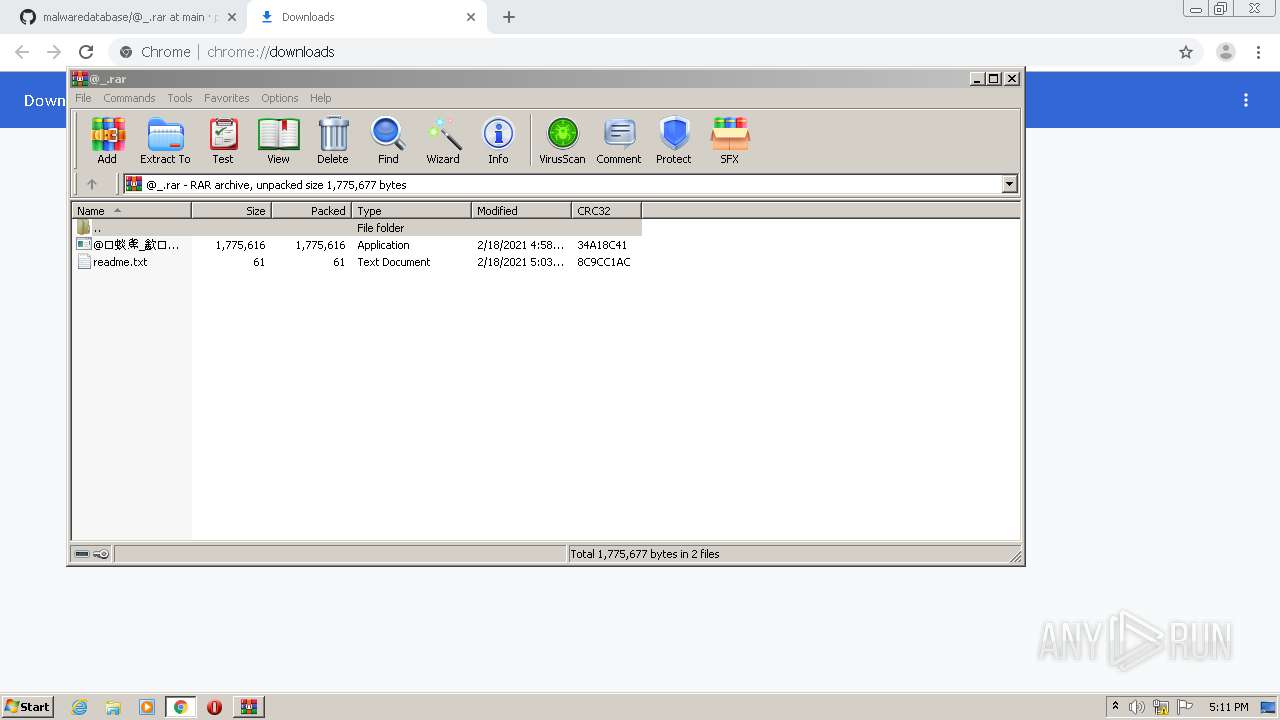Click the Delete trash can icon
1280x720 pixels.
pyautogui.click(x=333, y=140)
